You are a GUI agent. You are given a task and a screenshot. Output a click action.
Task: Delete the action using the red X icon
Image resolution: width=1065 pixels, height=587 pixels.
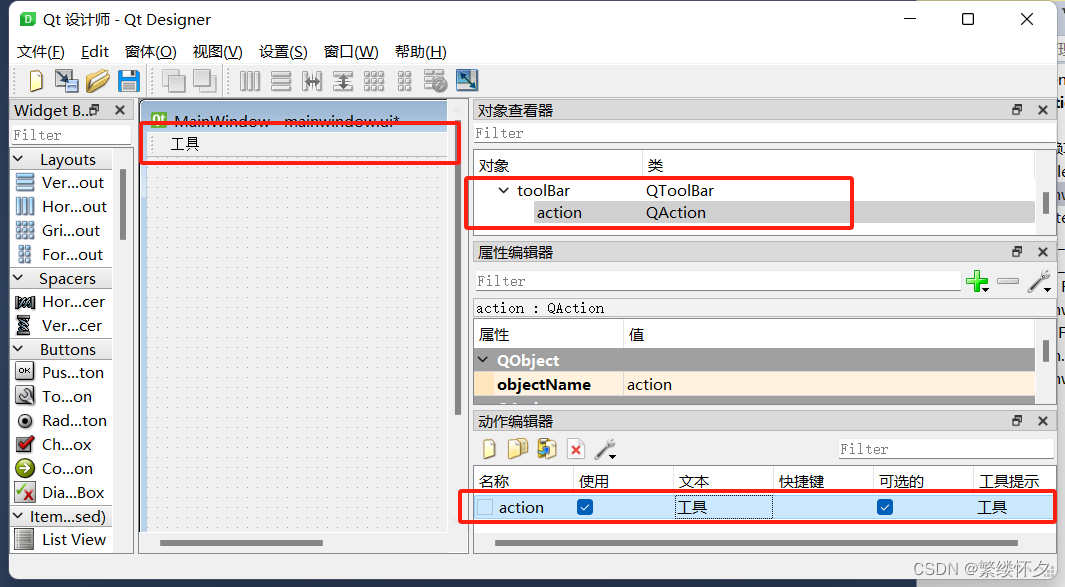(576, 450)
